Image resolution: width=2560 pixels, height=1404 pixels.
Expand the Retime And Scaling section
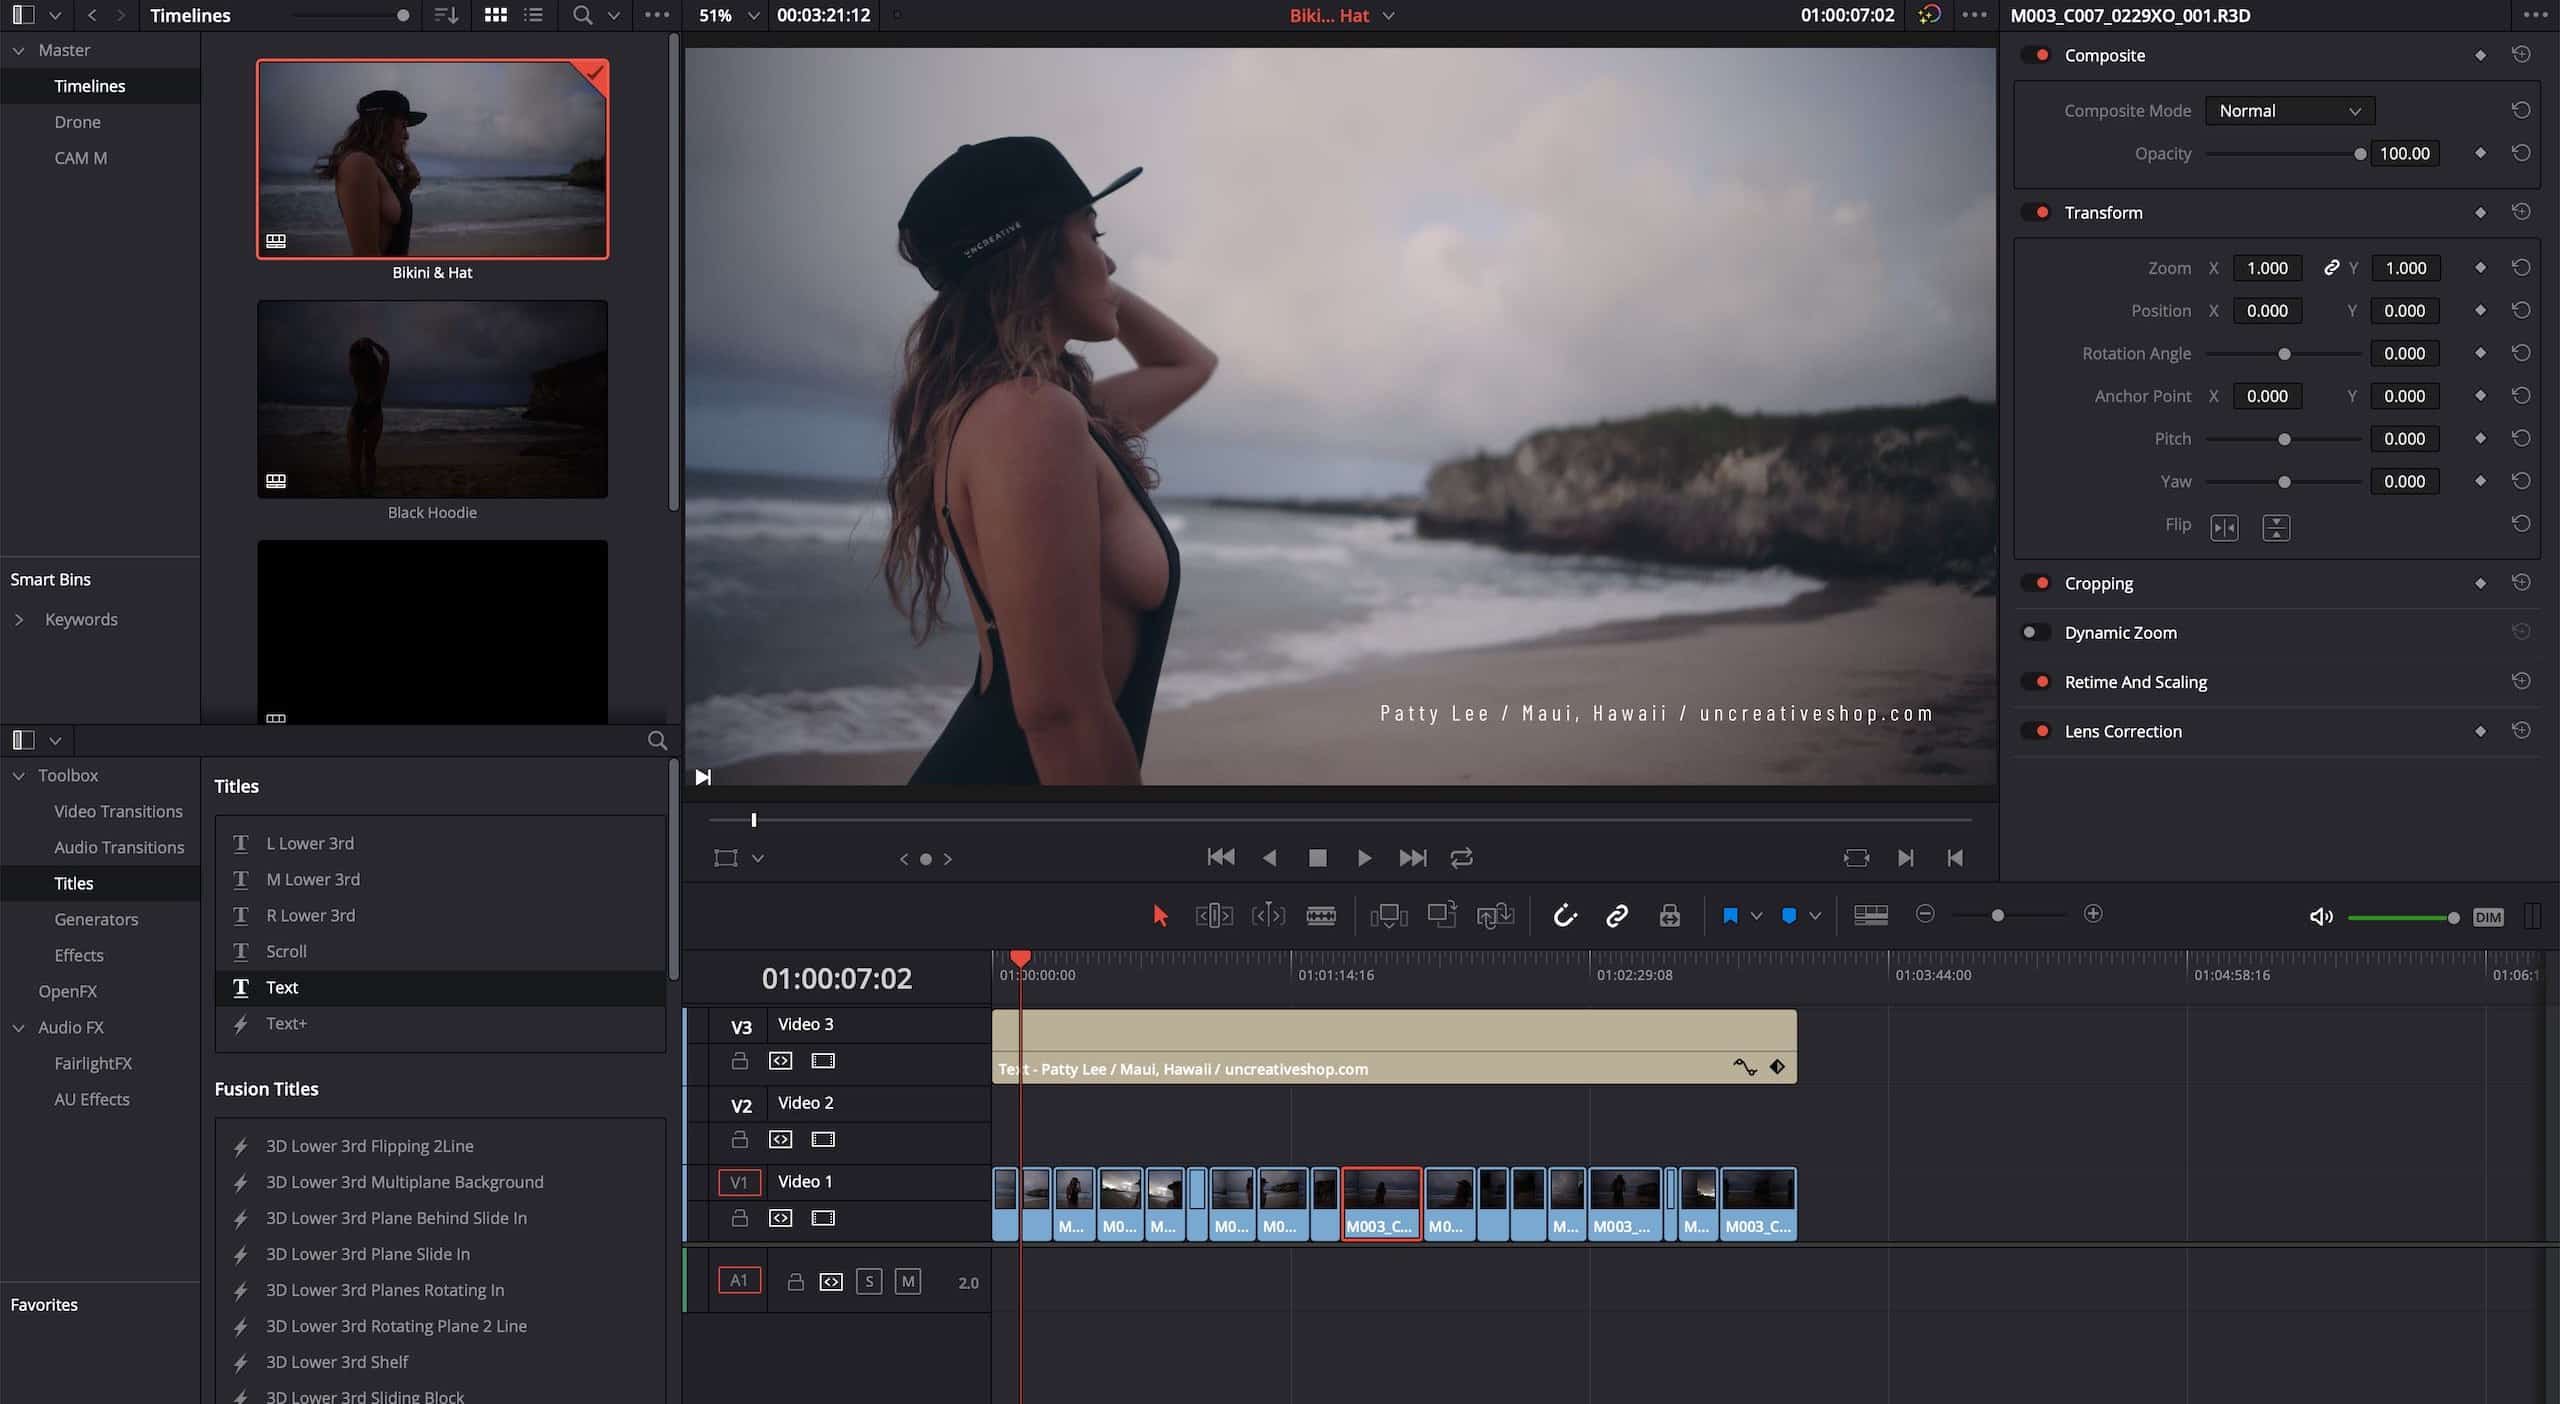[x=2135, y=682]
